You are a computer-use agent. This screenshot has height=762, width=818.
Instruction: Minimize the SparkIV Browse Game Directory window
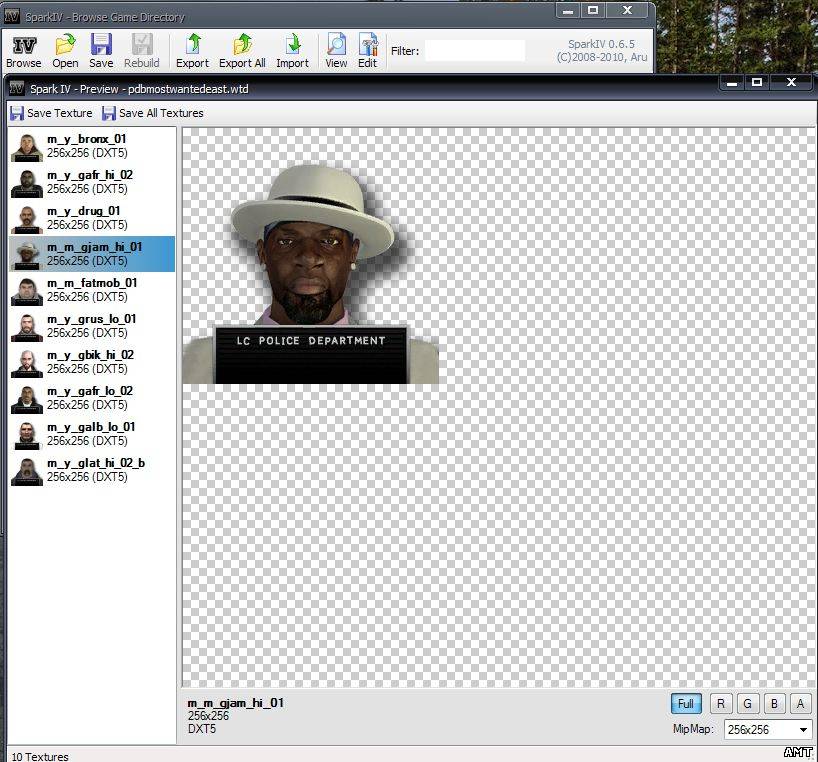point(568,10)
